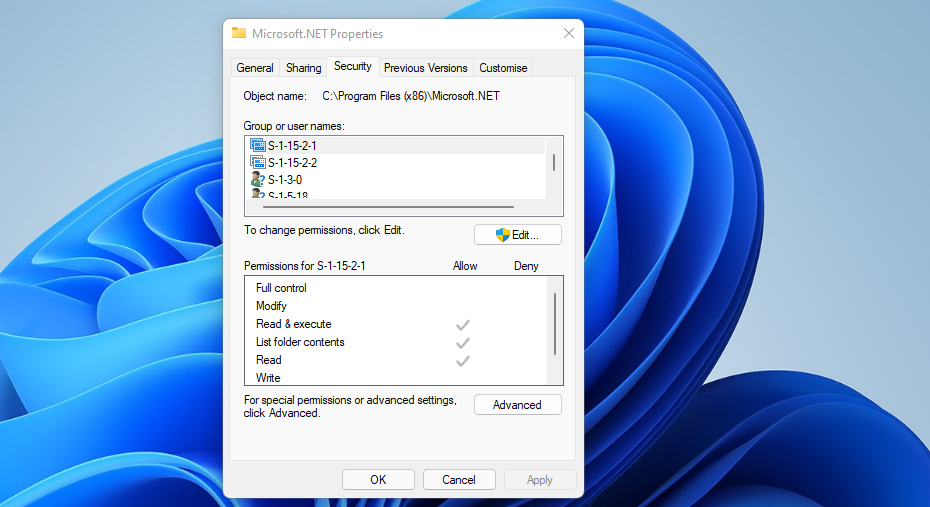Close the Microsoft.NET Properties dialog
This screenshot has height=507, width=930.
coord(569,33)
